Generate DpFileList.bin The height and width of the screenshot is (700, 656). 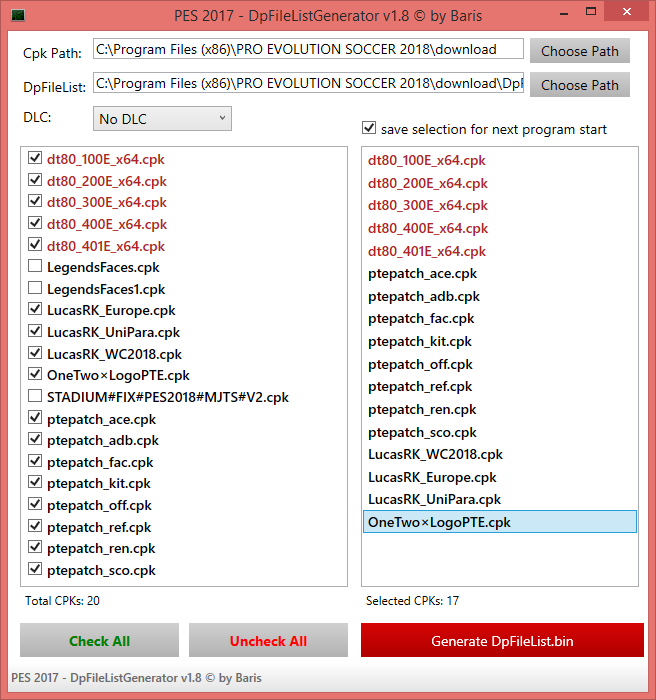(x=502, y=640)
